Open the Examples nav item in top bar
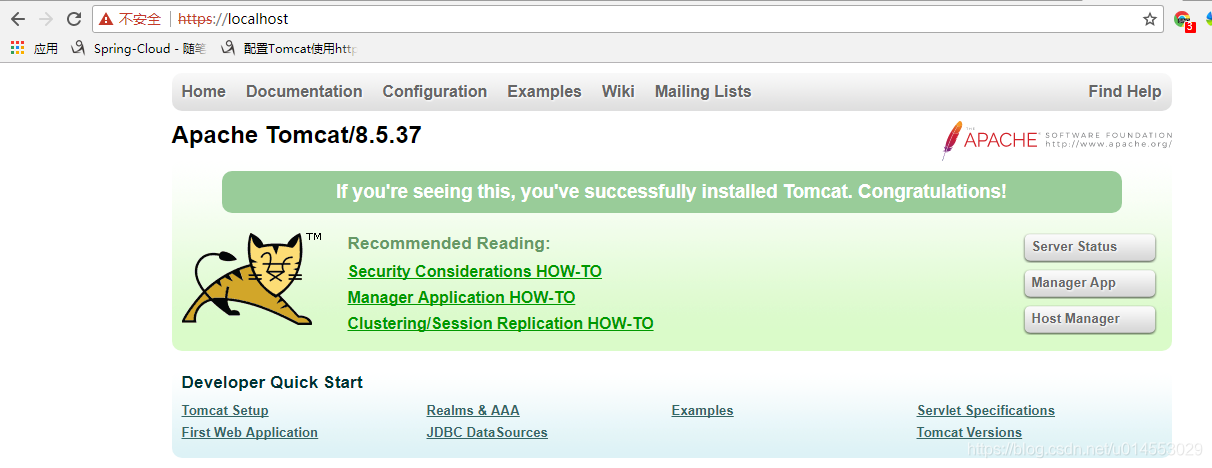 (x=544, y=91)
